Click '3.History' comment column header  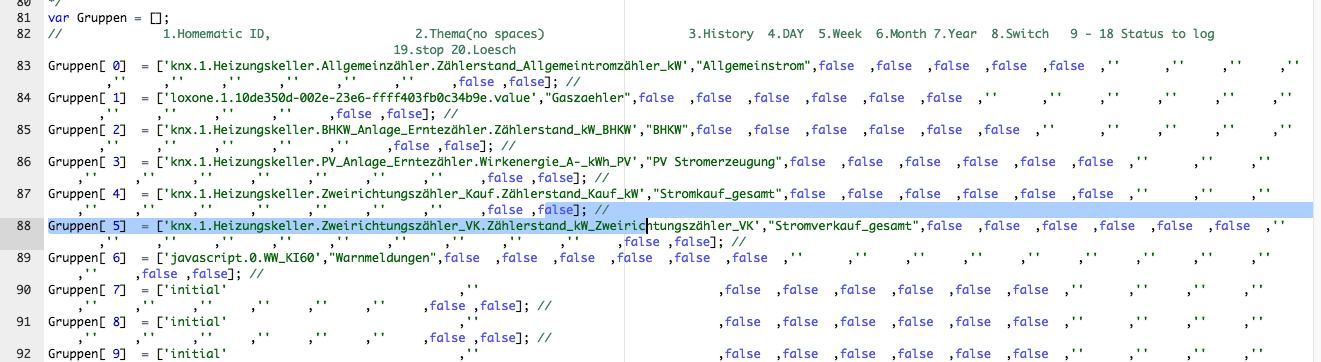point(721,34)
